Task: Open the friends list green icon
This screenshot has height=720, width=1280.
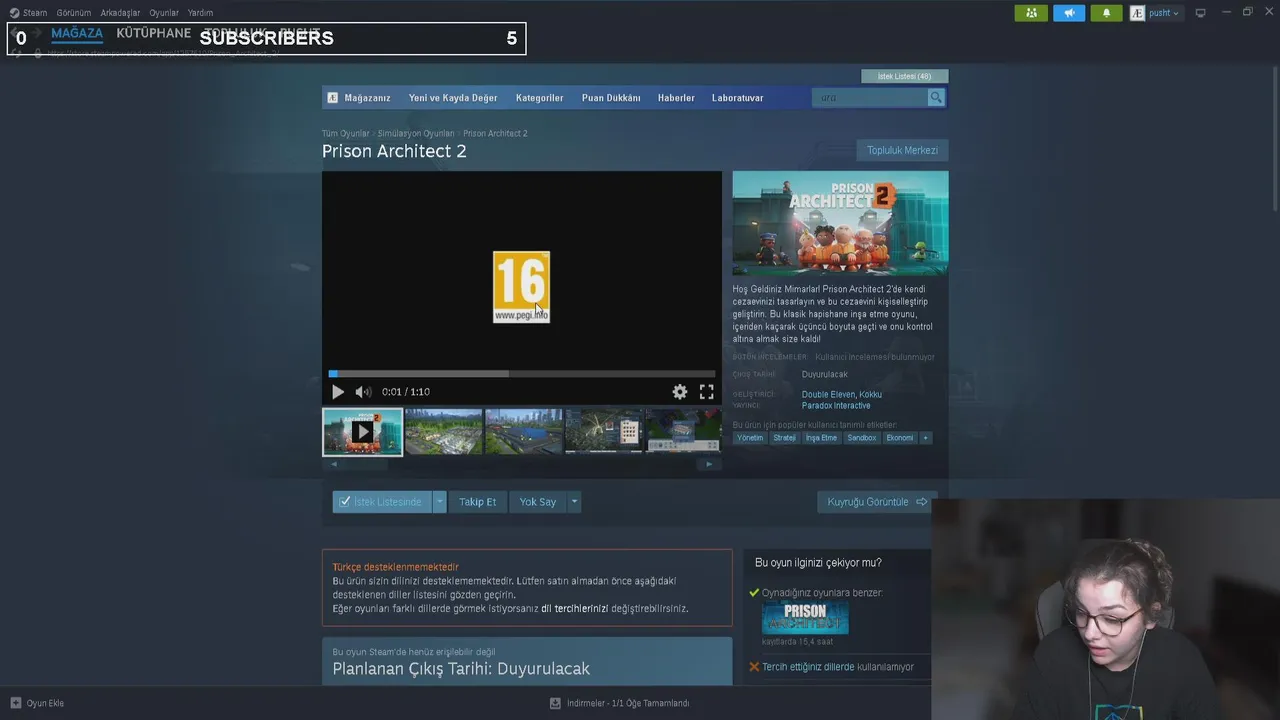Action: (1031, 13)
